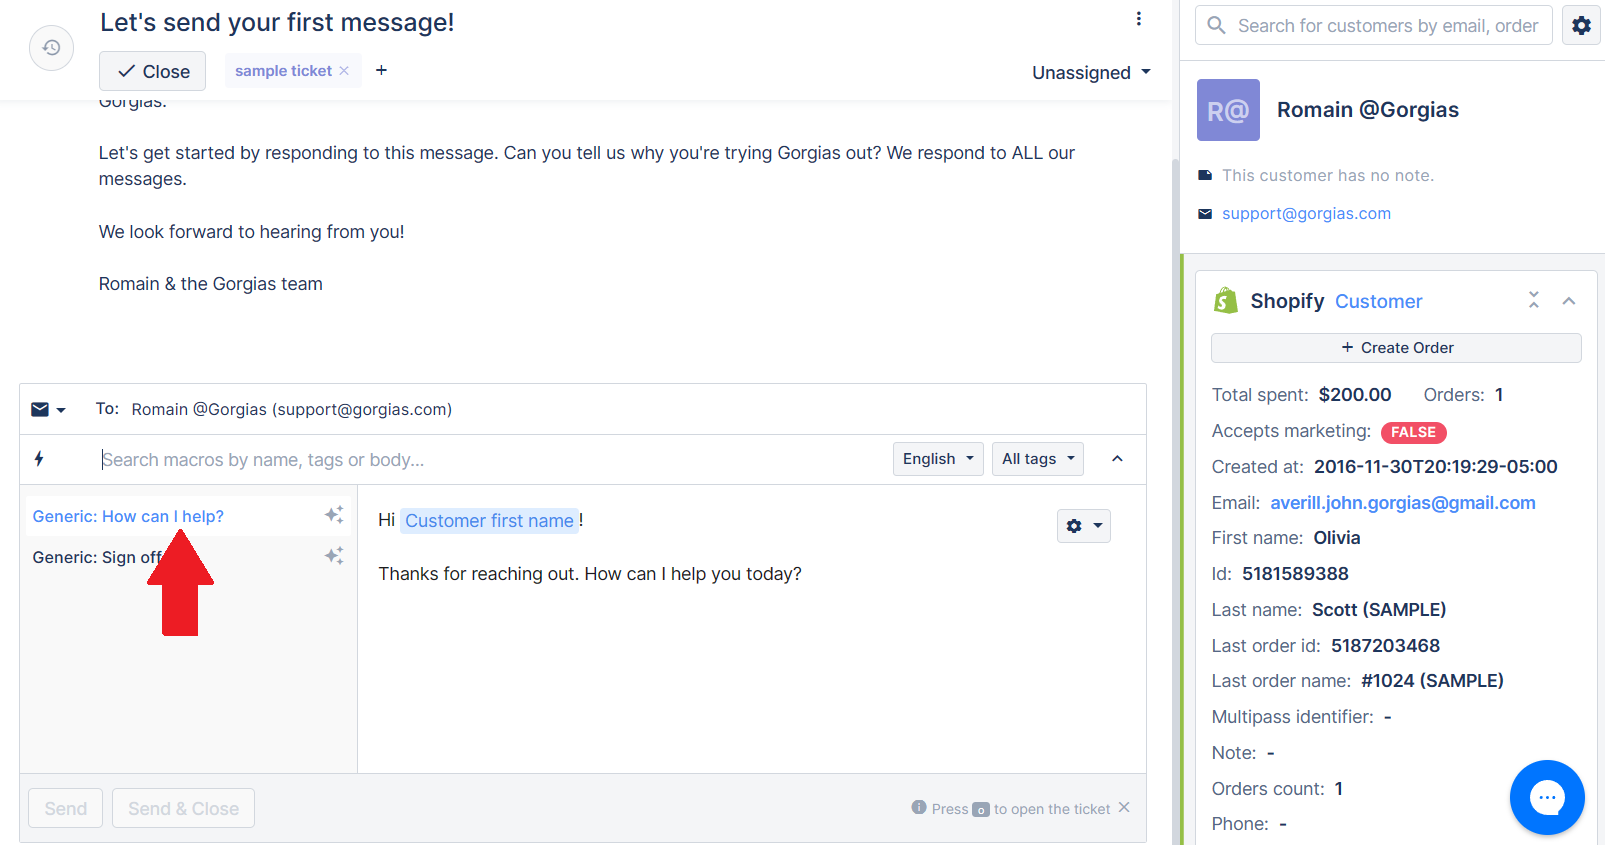The image size is (1605, 845).
Task: Open the email channel selector dropdown
Action: [48, 409]
